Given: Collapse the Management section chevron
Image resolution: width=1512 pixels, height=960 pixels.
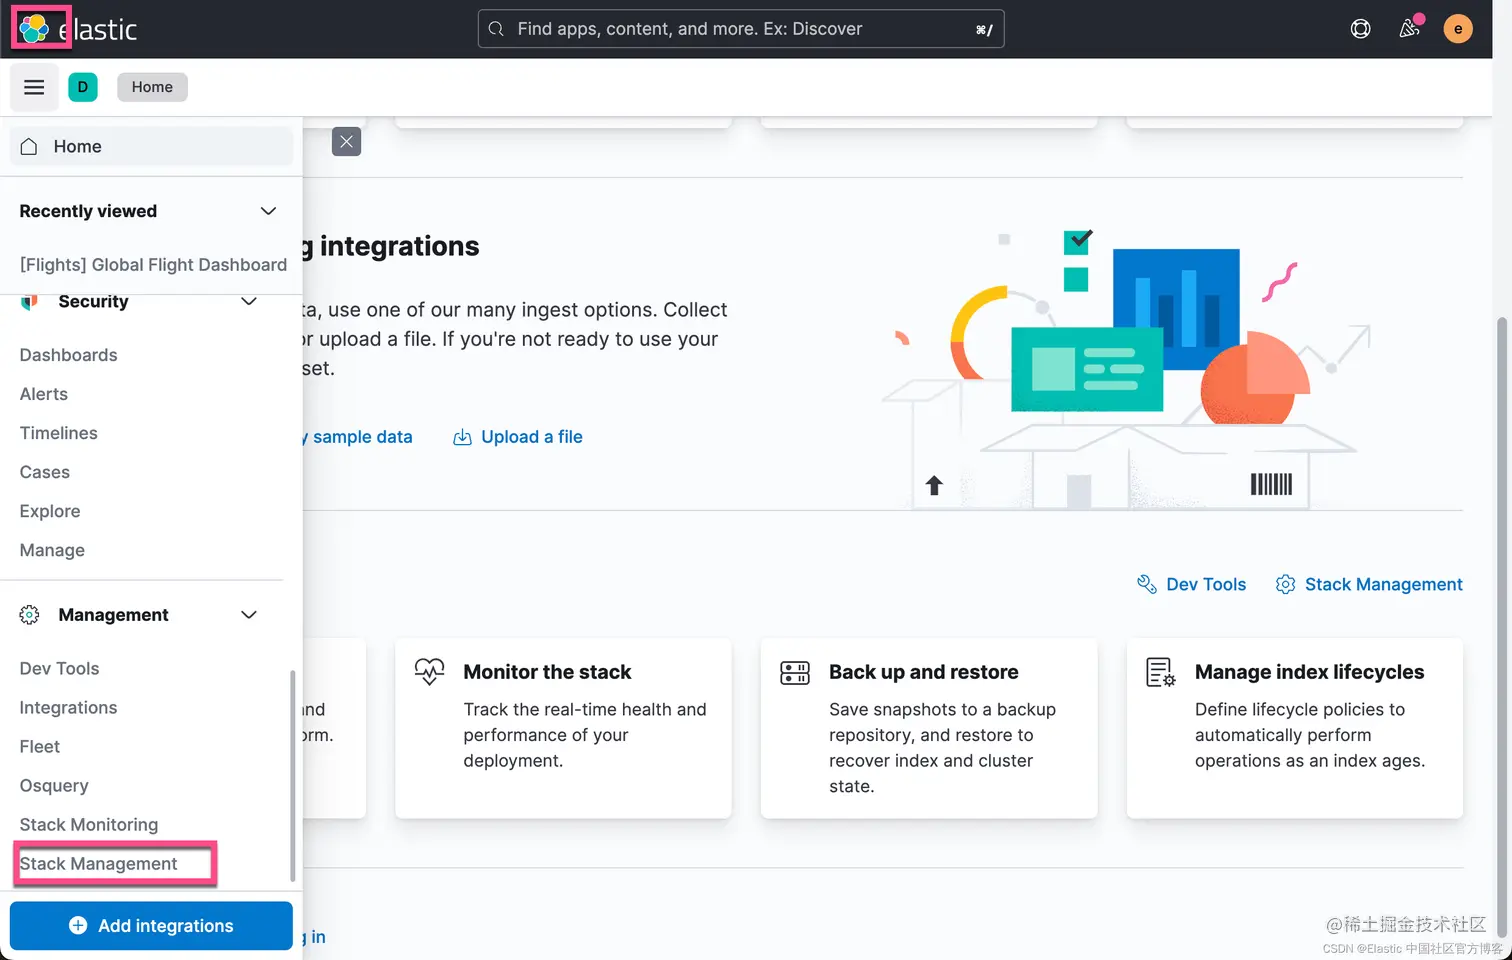Looking at the screenshot, I should (249, 615).
